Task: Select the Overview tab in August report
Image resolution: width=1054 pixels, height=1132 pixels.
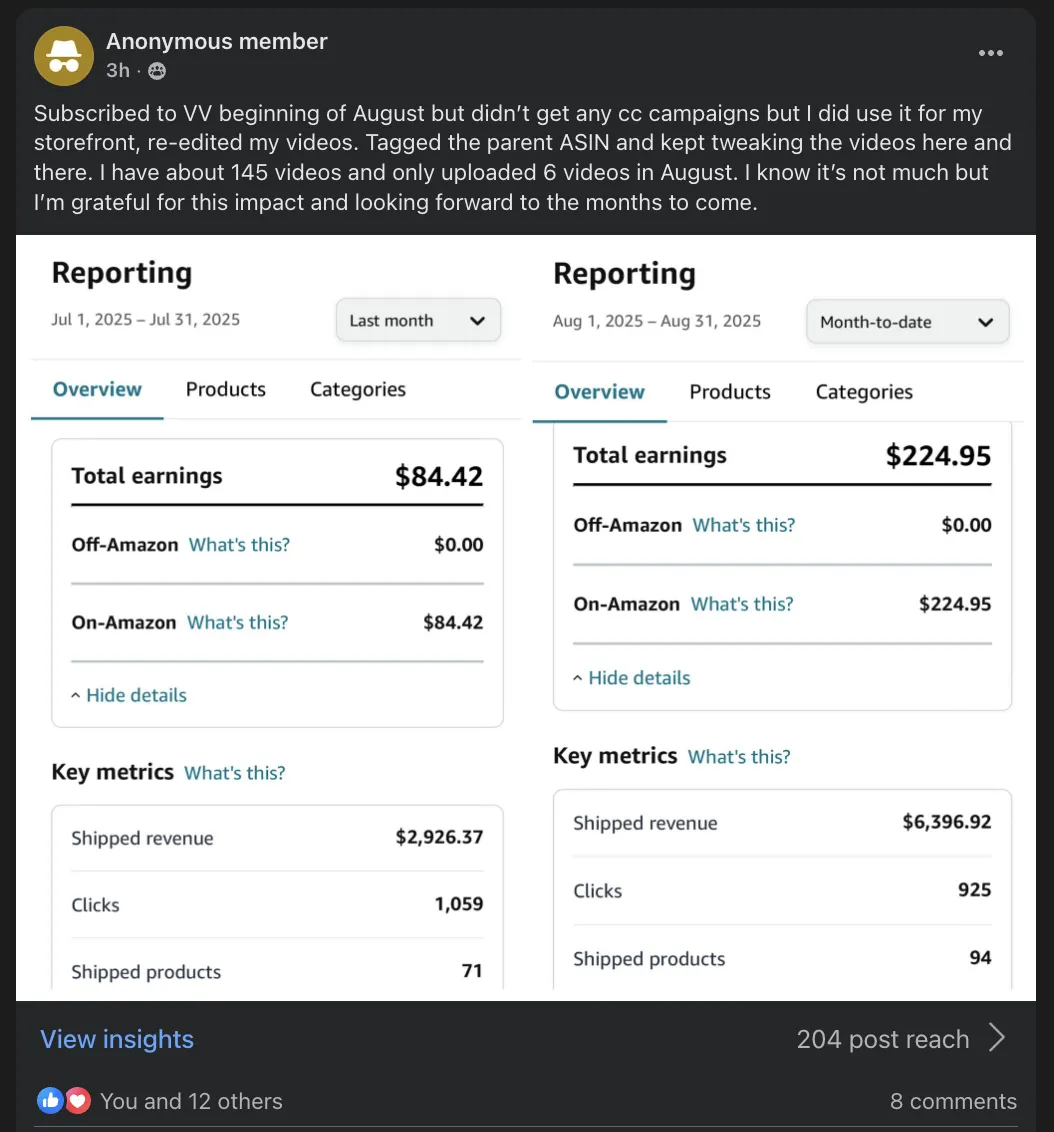Action: [x=599, y=392]
